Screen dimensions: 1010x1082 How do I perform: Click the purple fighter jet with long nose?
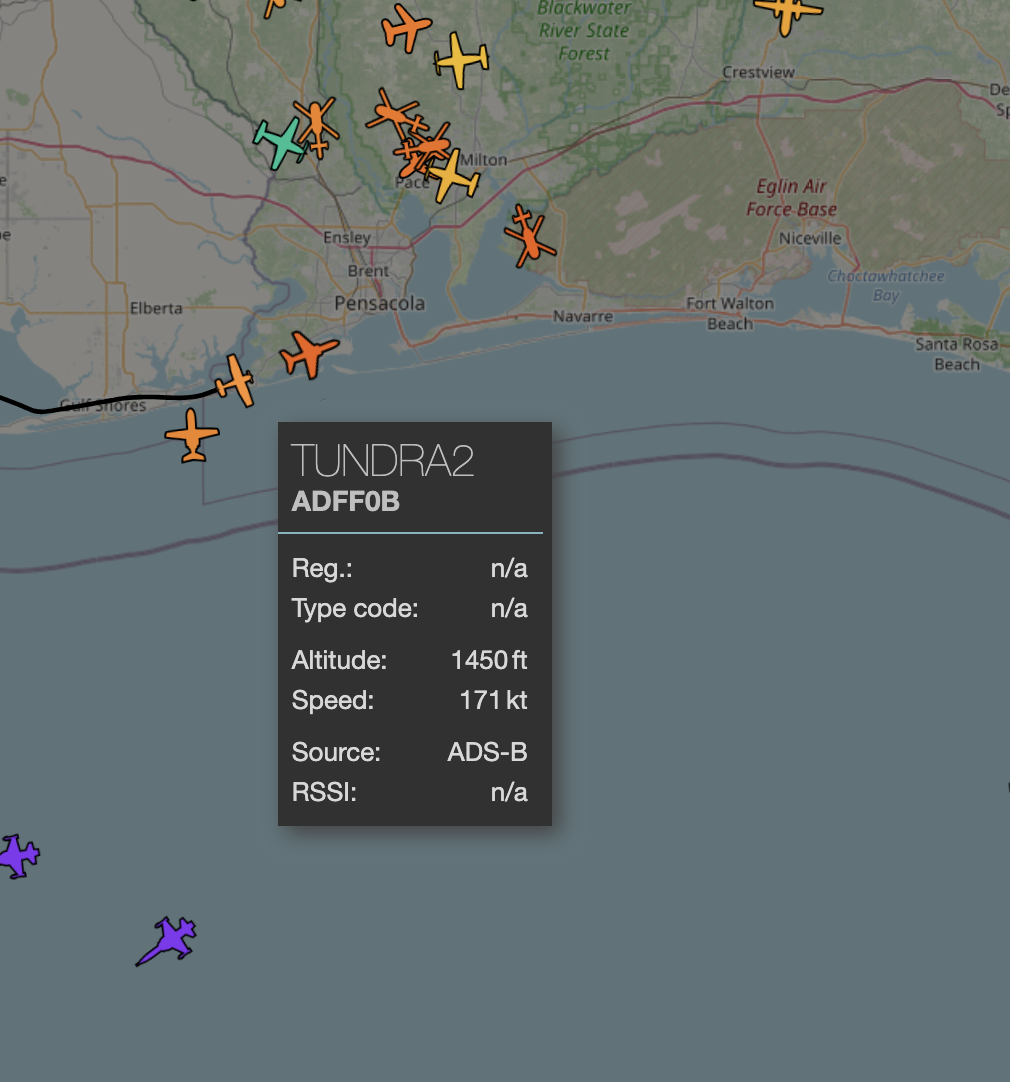pyautogui.click(x=168, y=940)
